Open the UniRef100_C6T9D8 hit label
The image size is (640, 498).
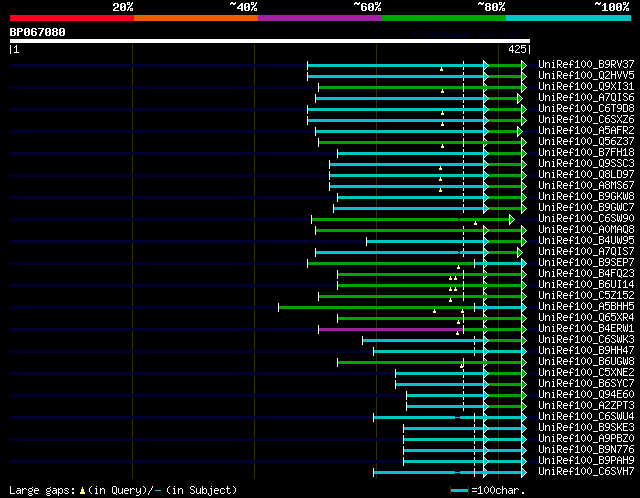click(x=586, y=108)
